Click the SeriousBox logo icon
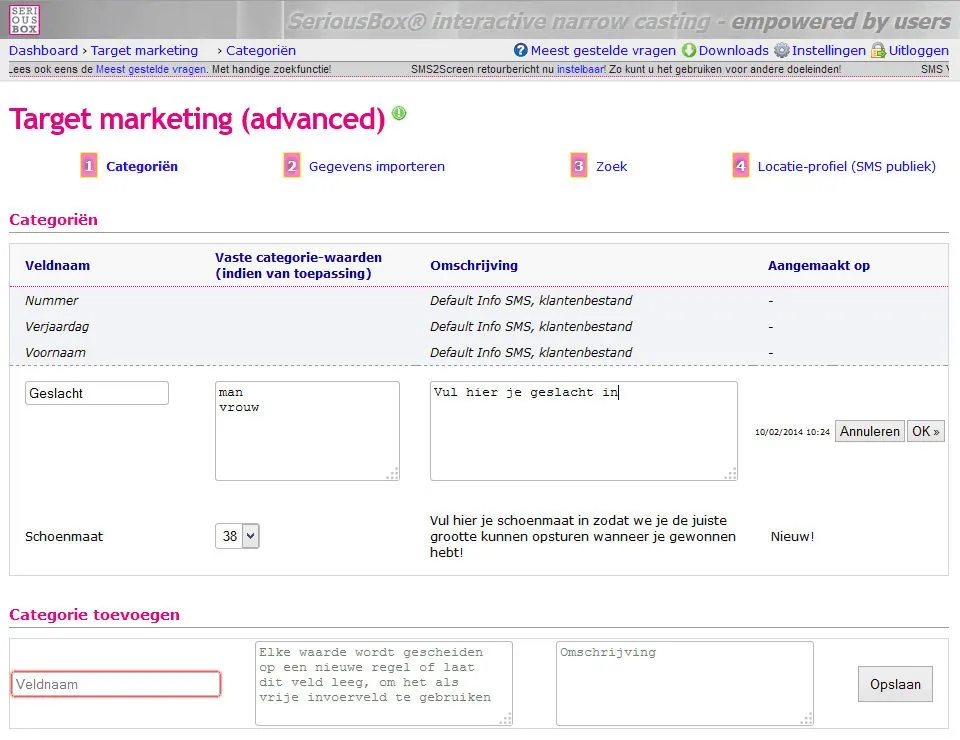The height and width of the screenshot is (740, 960). coord(24,20)
